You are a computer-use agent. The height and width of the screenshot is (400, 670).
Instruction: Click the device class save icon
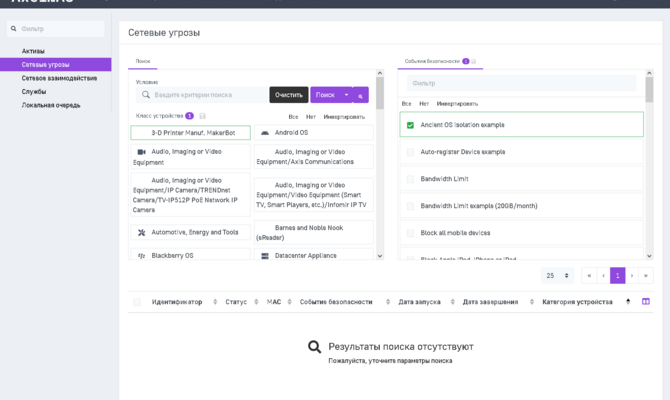202,116
